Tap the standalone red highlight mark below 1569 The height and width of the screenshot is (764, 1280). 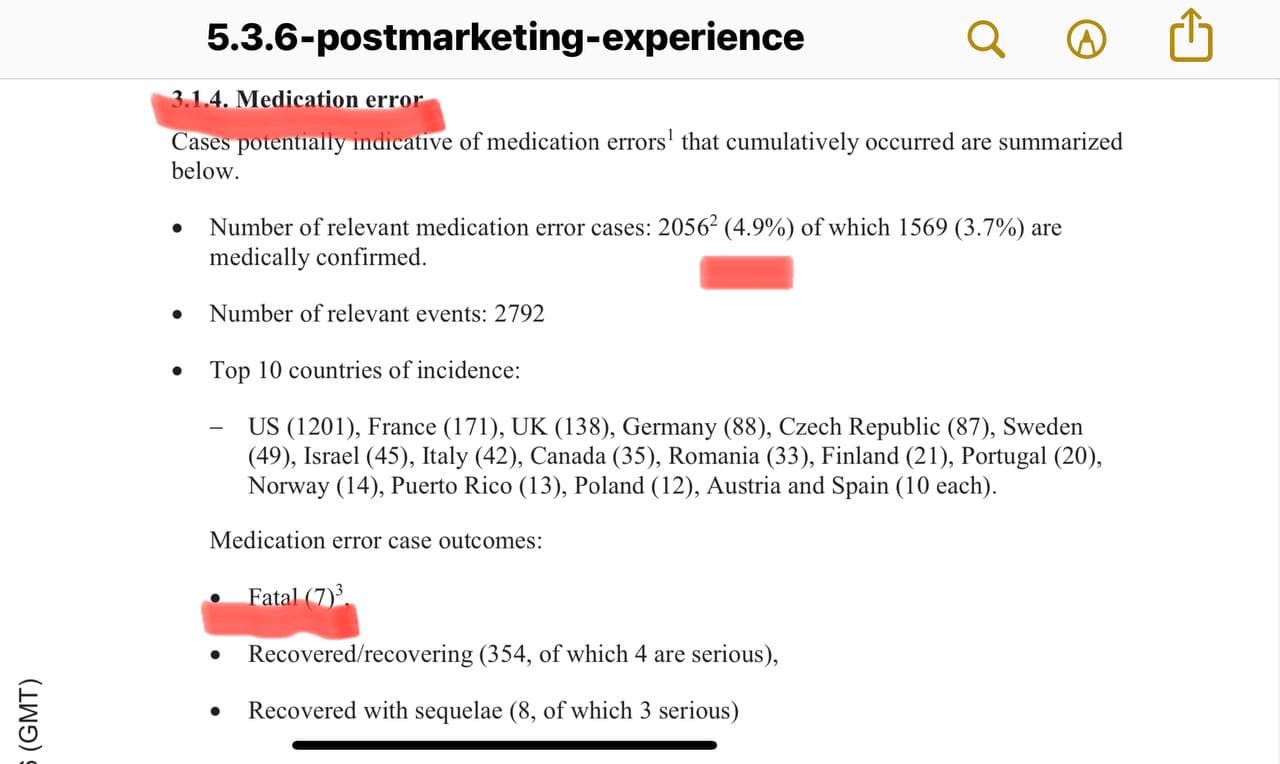pos(746,272)
